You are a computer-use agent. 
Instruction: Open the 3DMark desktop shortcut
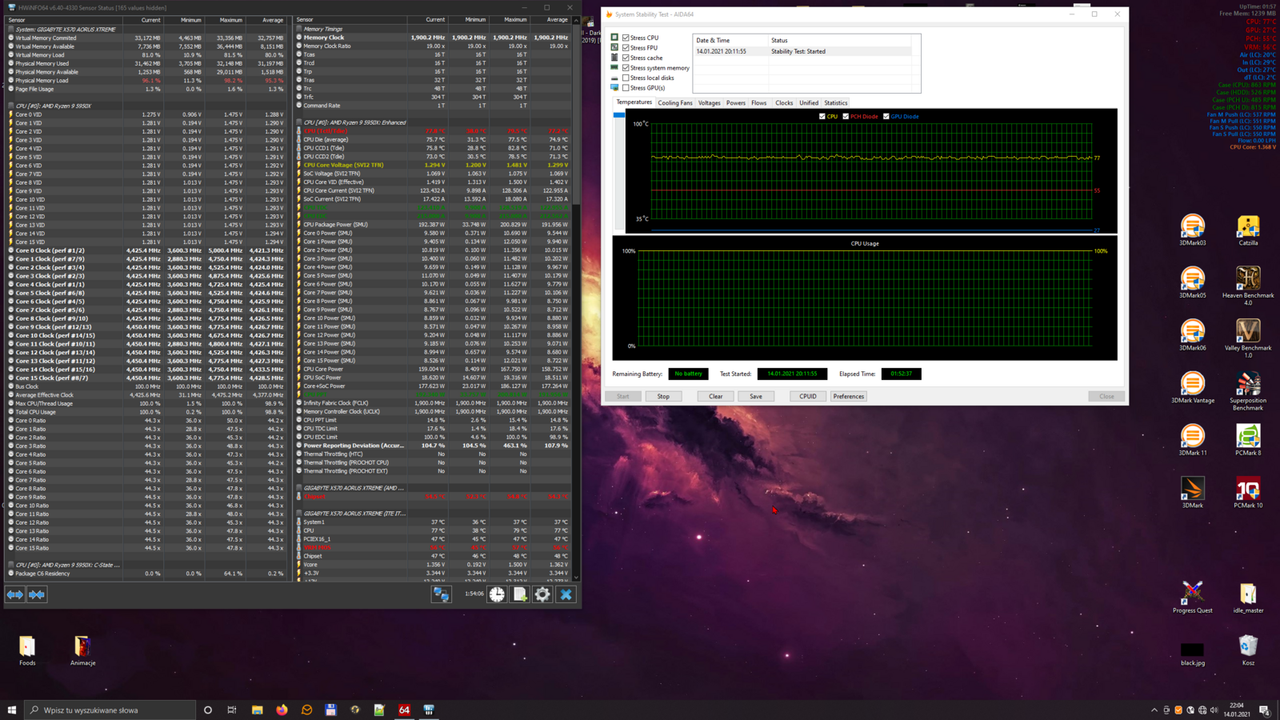point(1192,492)
